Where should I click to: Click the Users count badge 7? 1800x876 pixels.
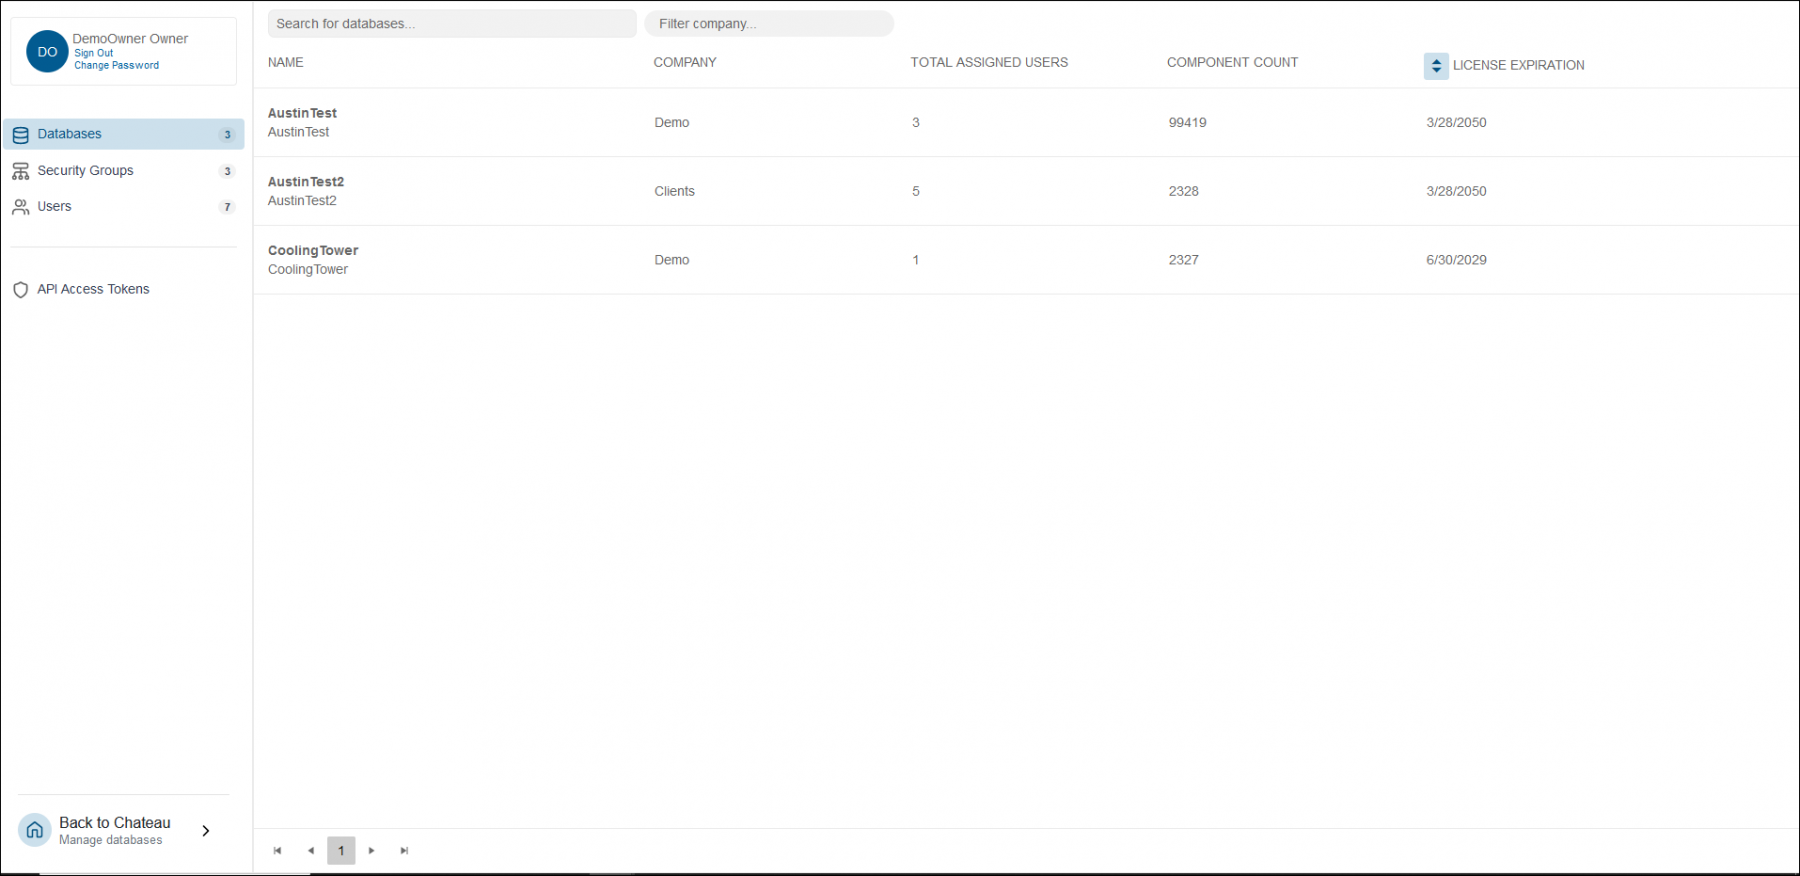coord(227,207)
